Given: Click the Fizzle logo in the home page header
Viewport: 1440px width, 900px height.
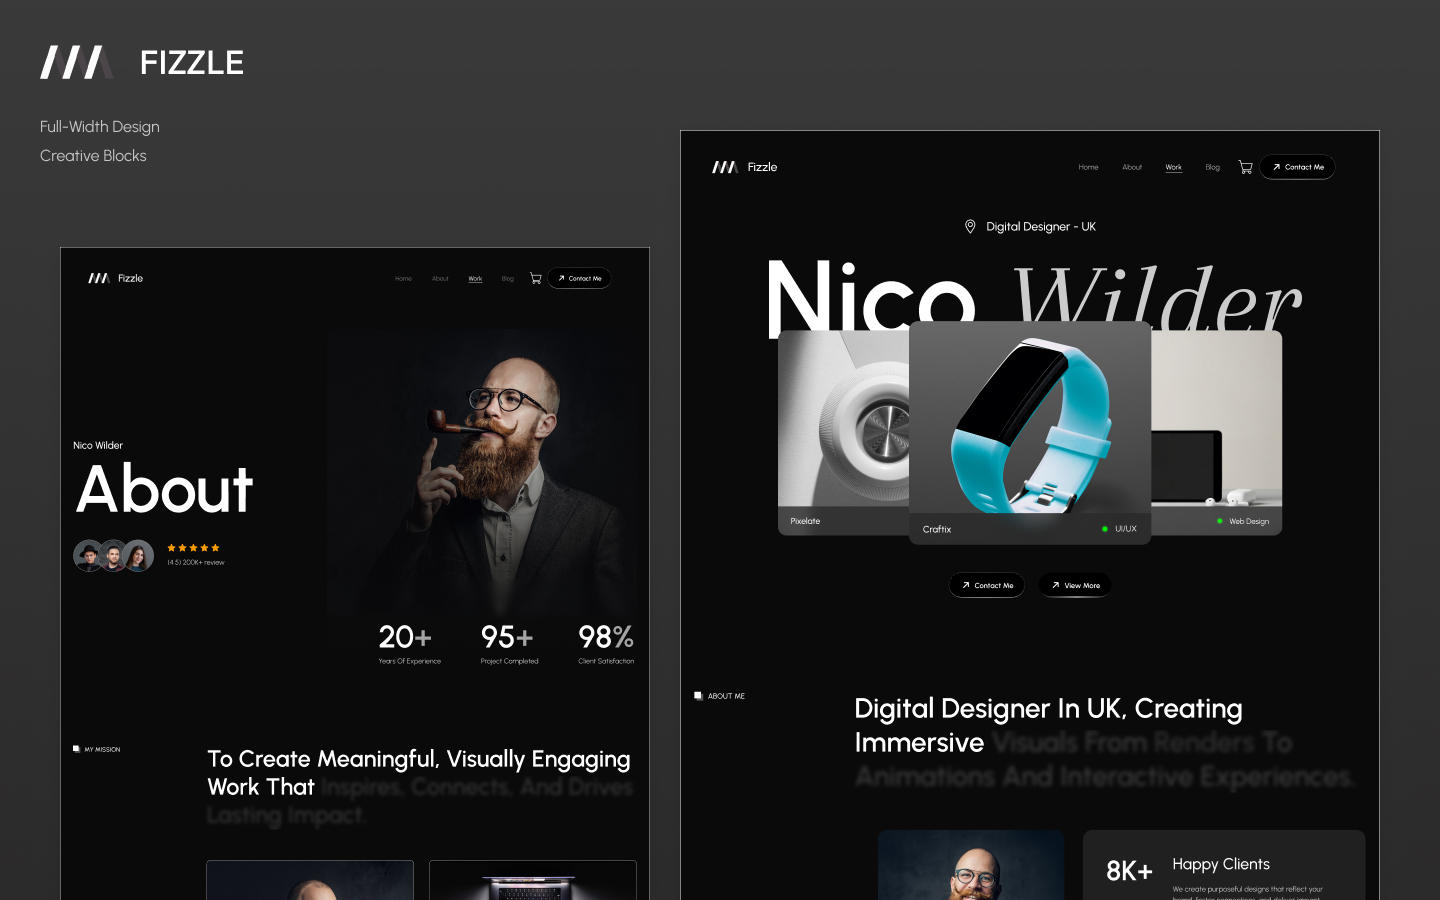Looking at the screenshot, I should point(745,167).
